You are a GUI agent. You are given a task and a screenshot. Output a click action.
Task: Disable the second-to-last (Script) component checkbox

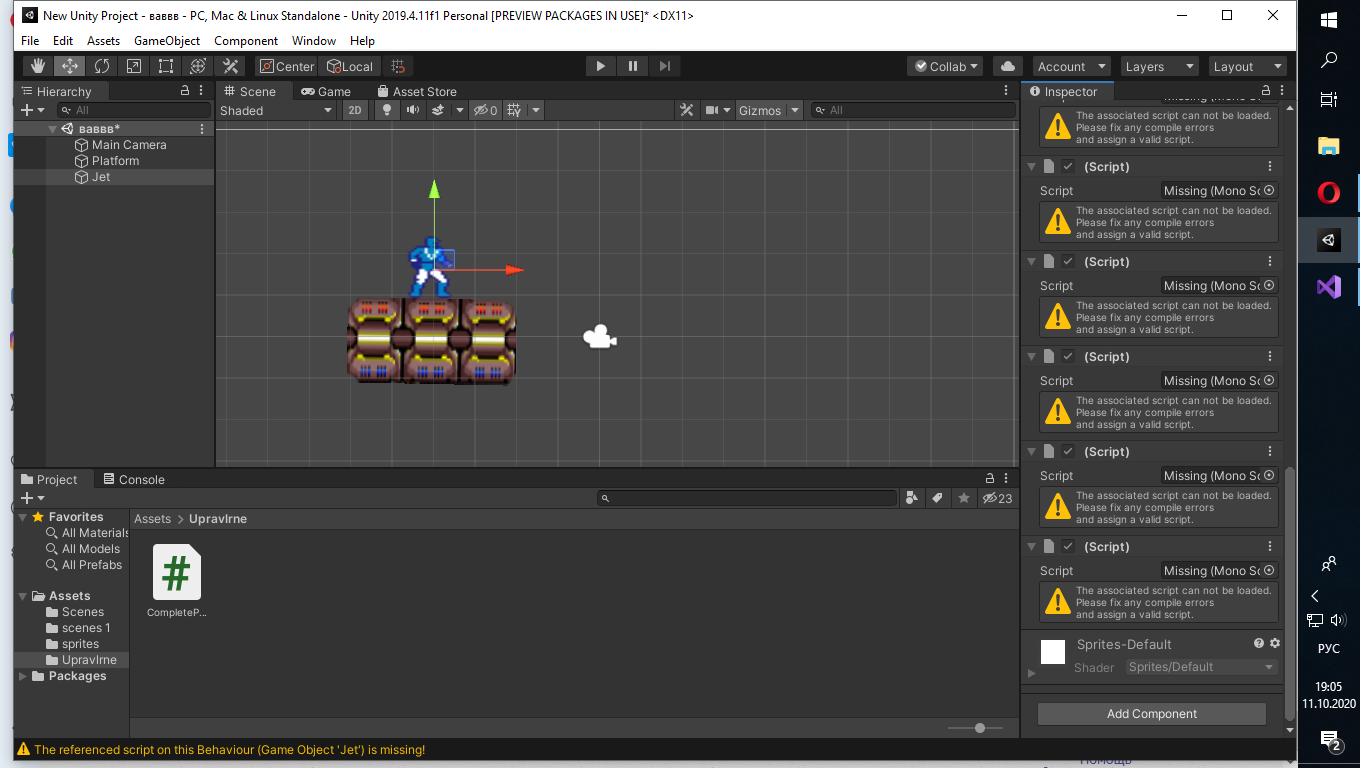coord(1068,451)
